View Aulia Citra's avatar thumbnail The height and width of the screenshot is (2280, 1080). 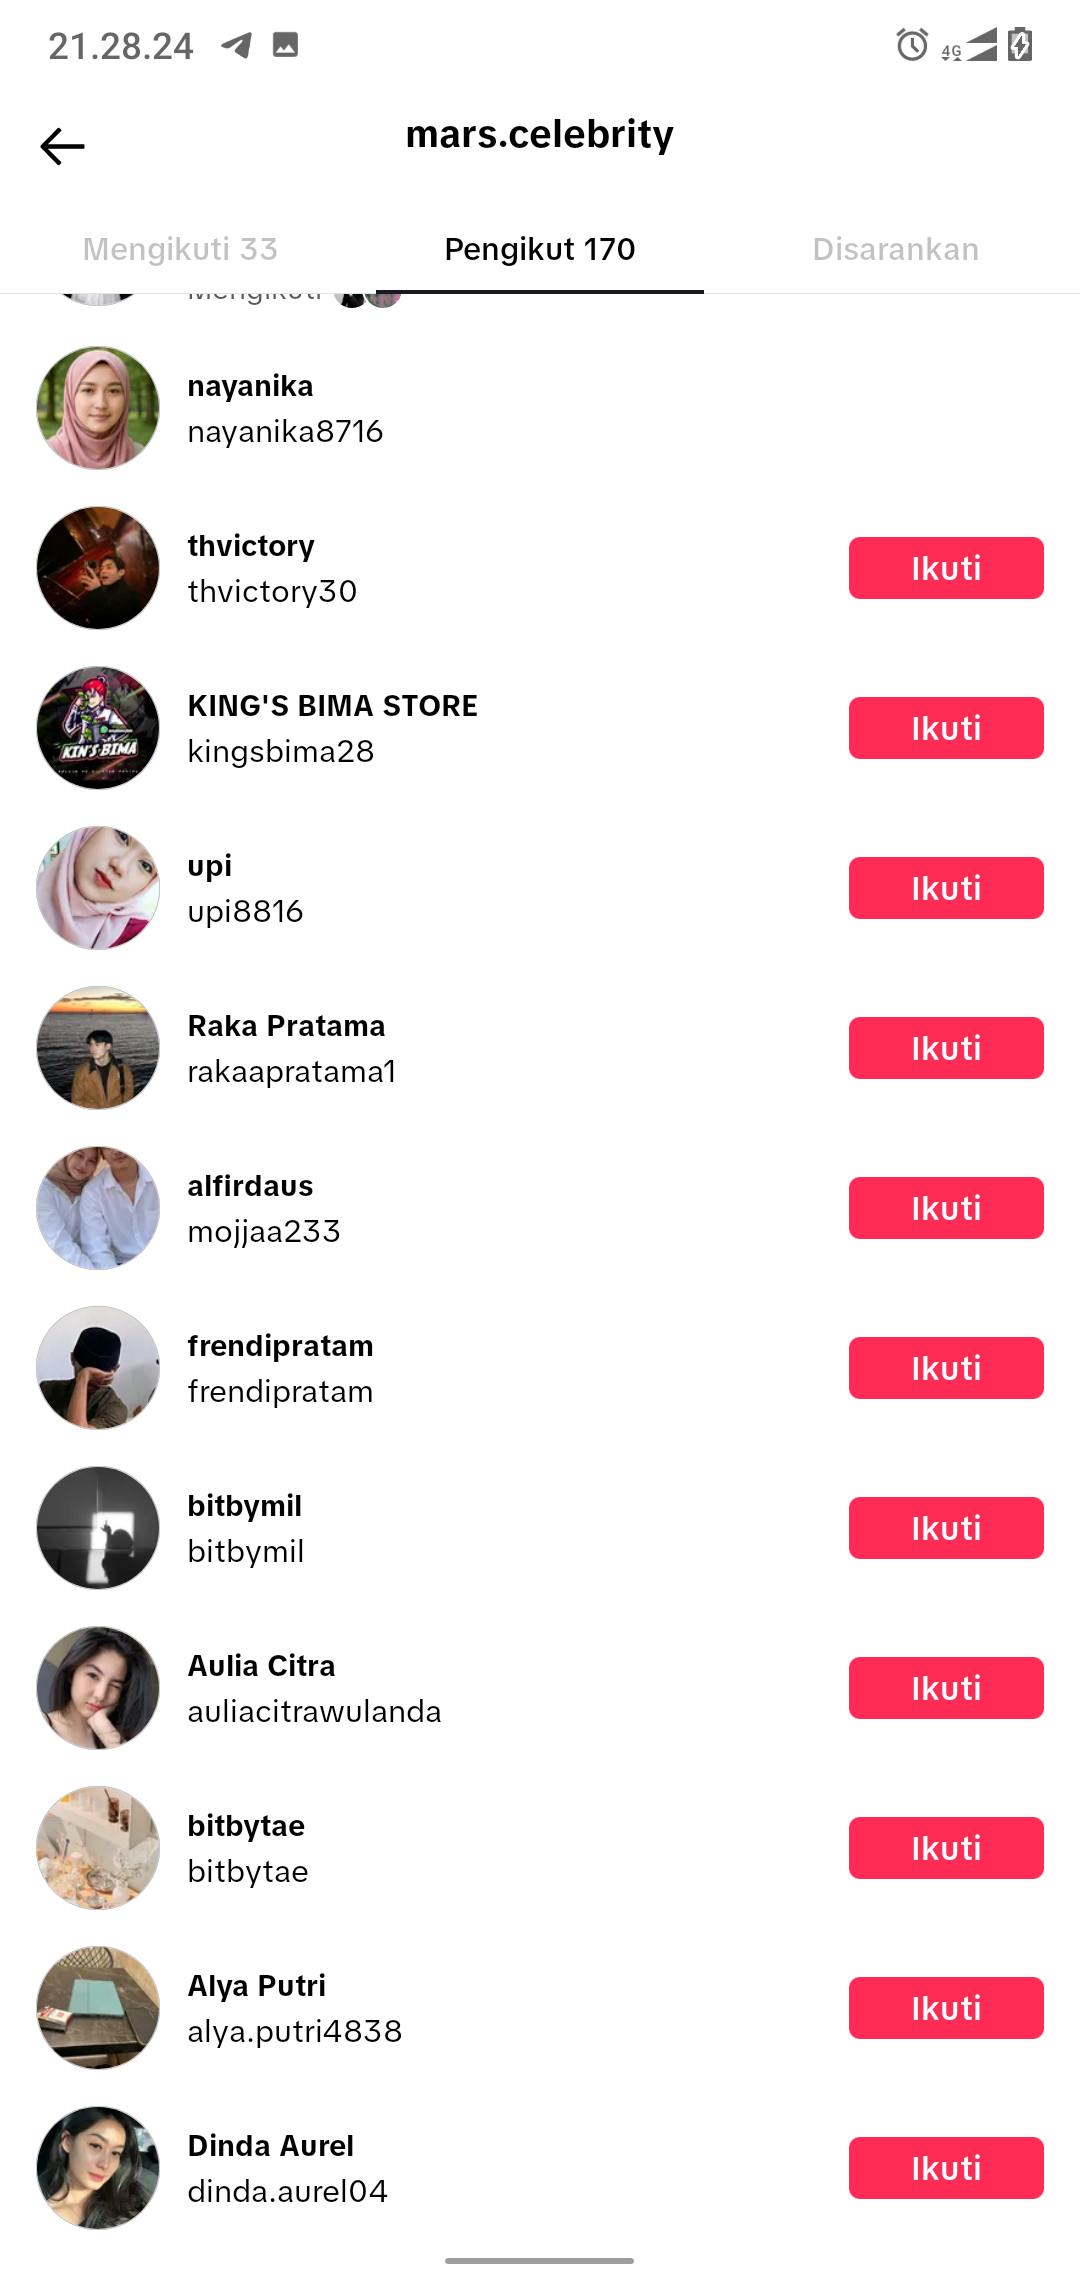point(98,1688)
